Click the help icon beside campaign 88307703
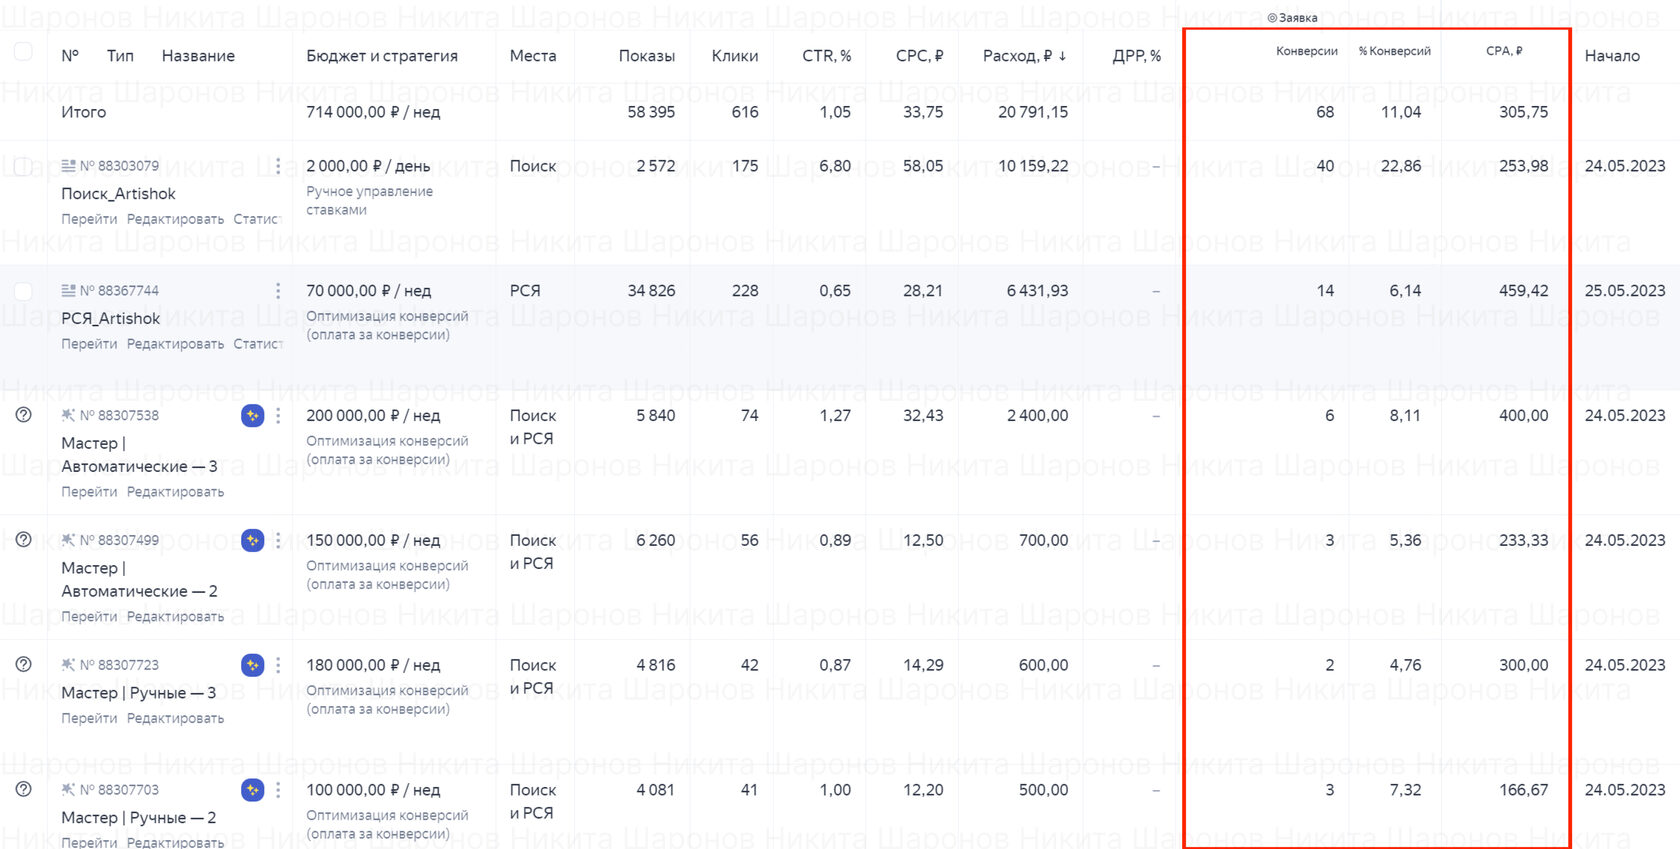 pos(24,790)
